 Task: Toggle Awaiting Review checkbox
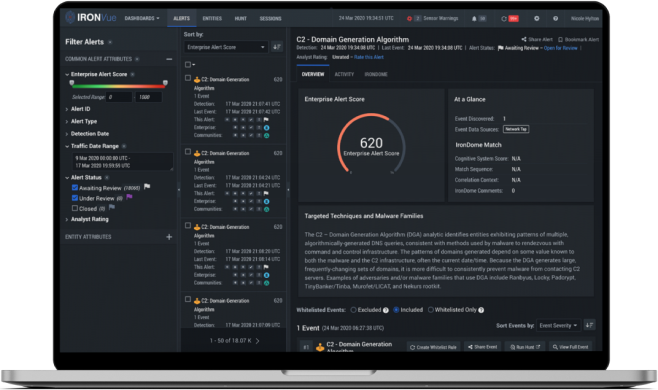coord(75,188)
